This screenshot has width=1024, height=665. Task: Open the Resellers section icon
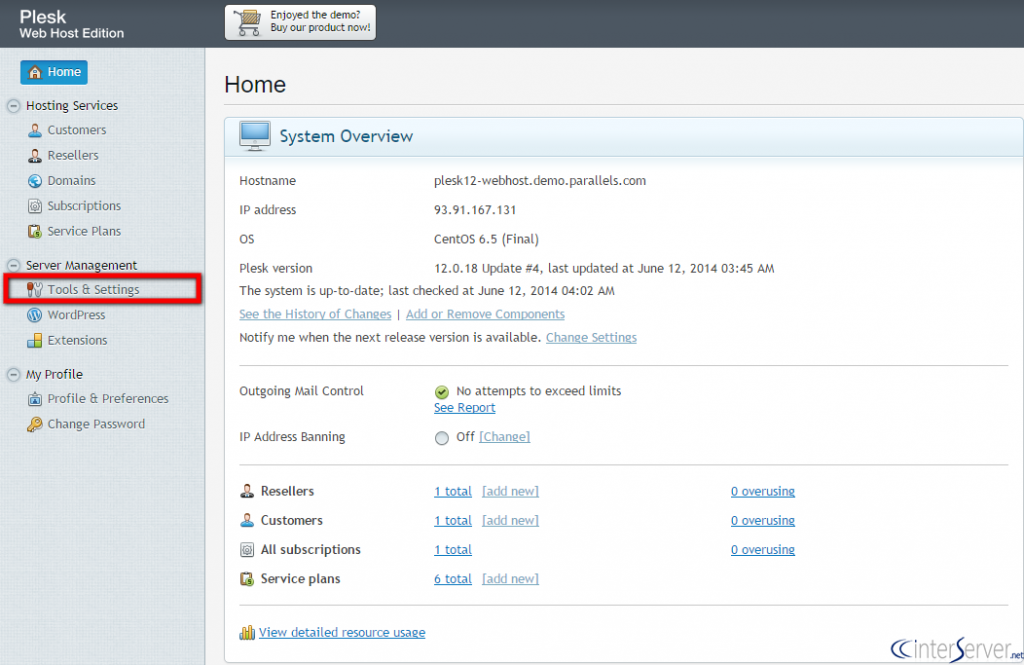35,155
